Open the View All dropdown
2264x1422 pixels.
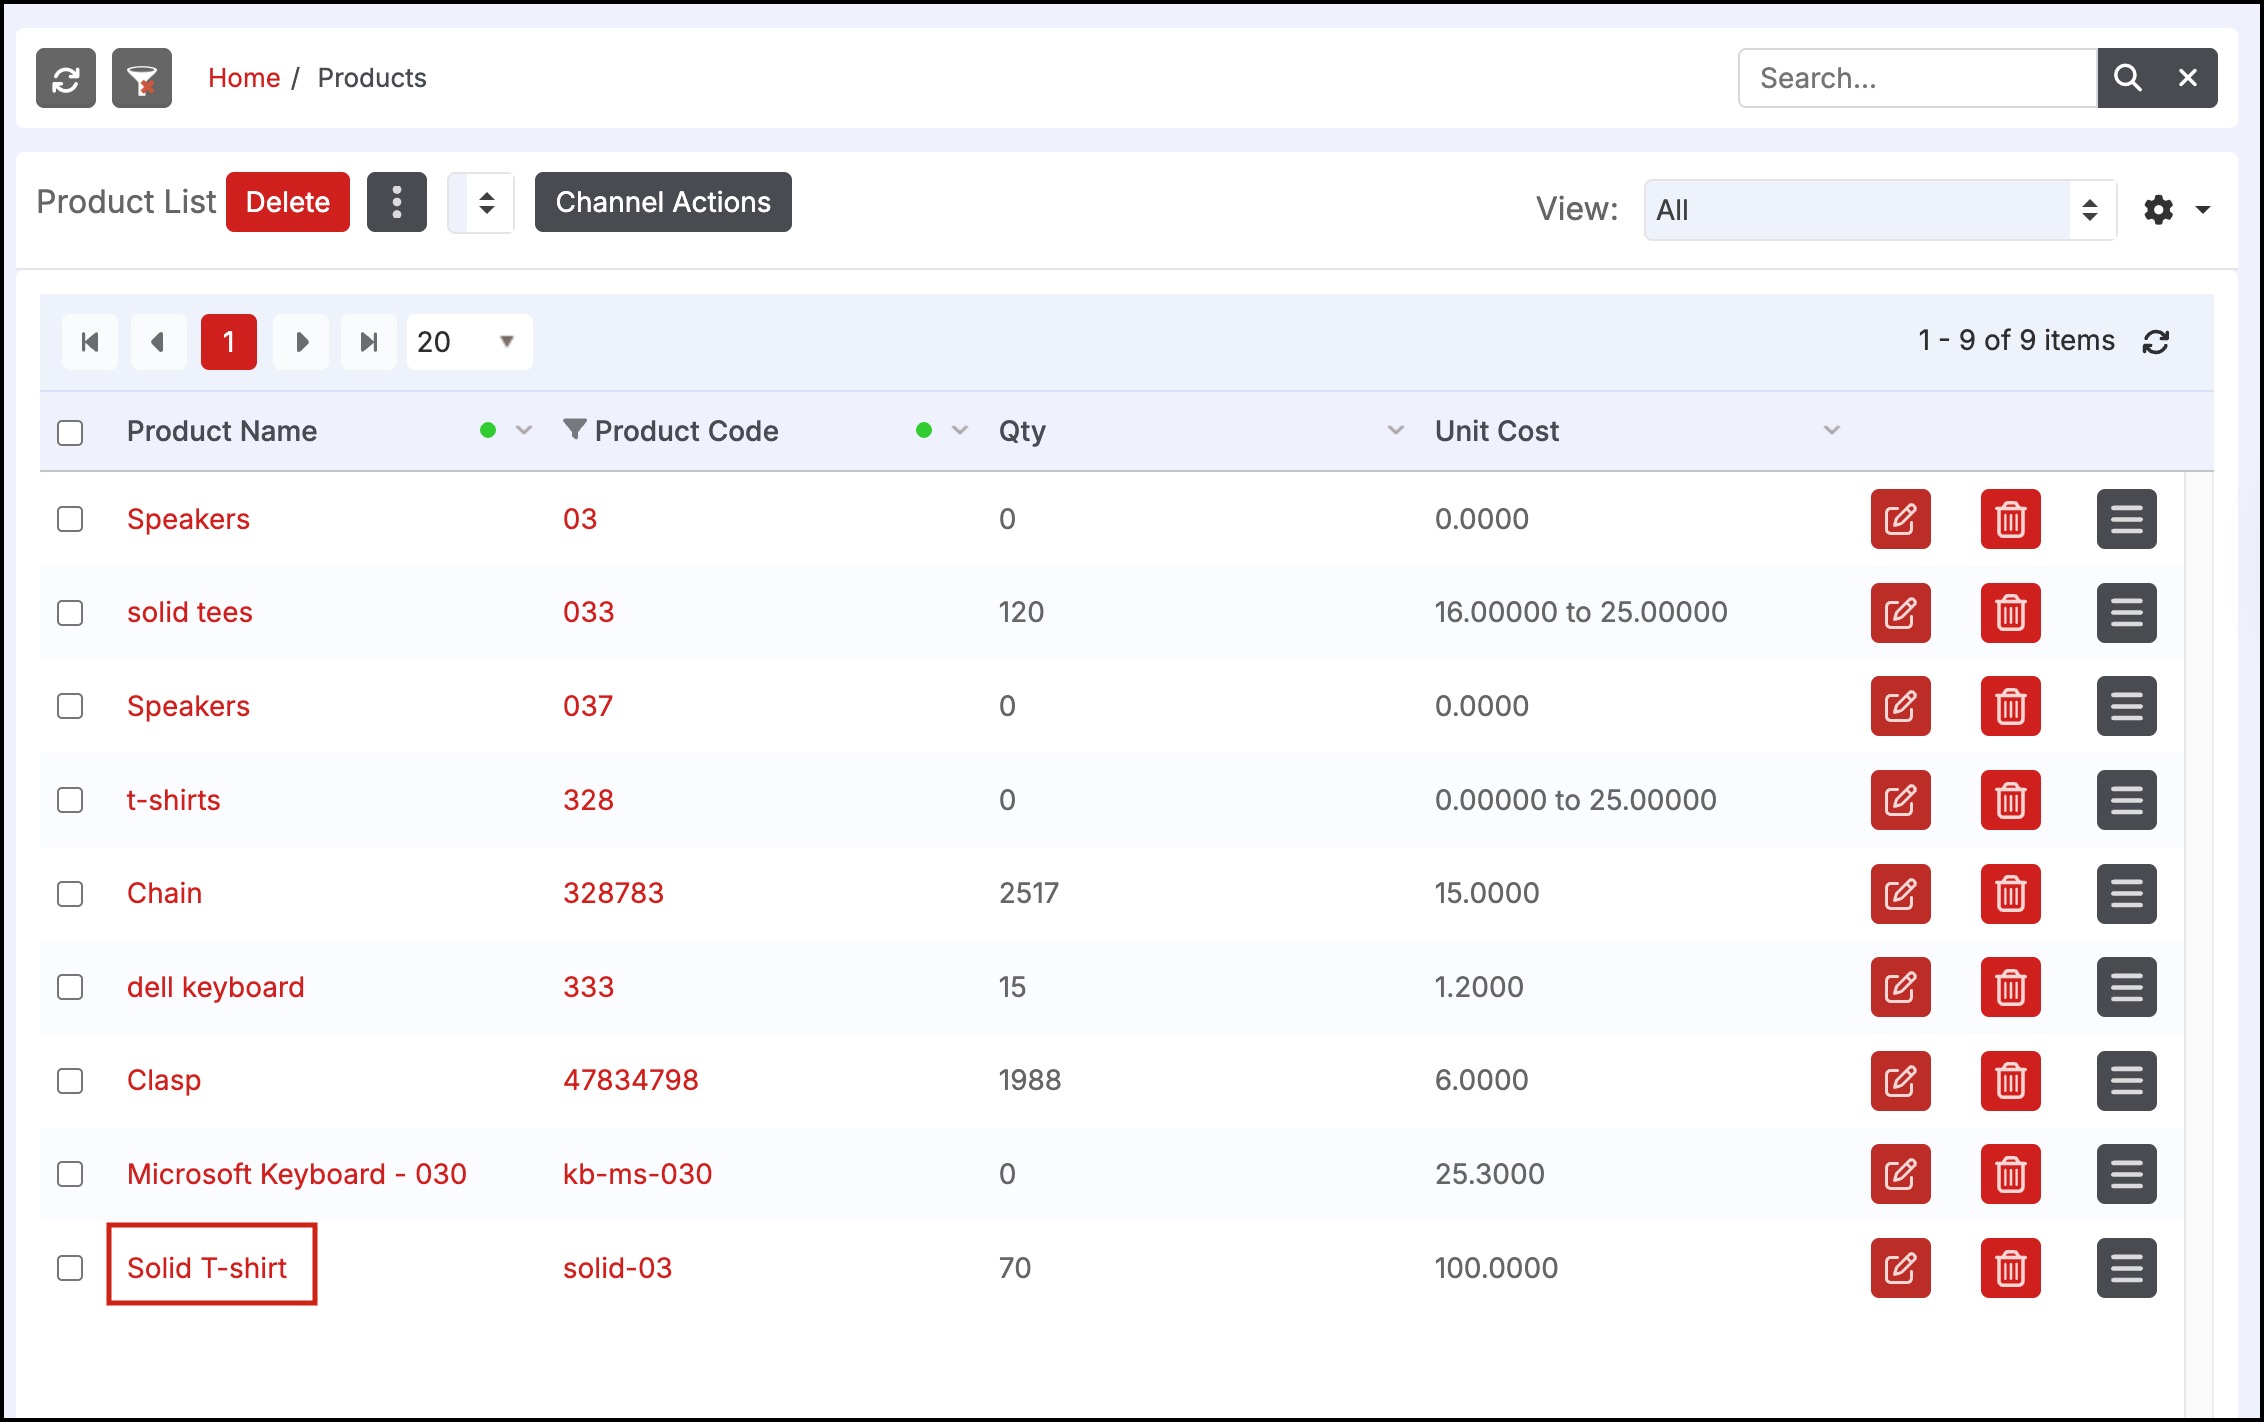tap(1880, 210)
